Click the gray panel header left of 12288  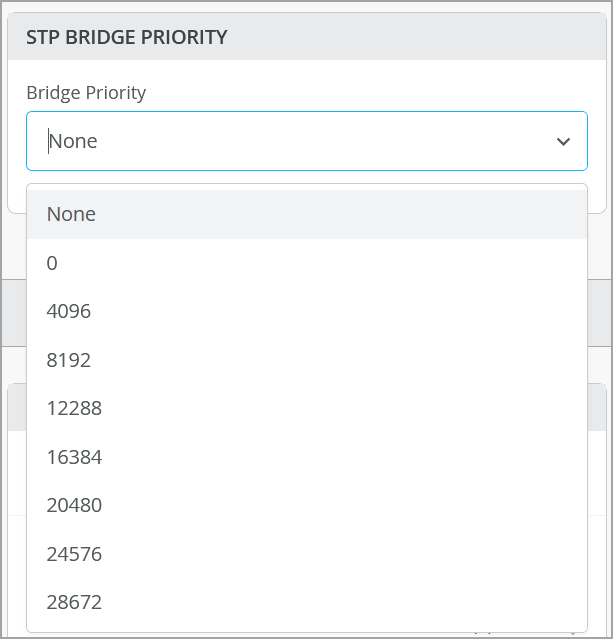[16, 407]
